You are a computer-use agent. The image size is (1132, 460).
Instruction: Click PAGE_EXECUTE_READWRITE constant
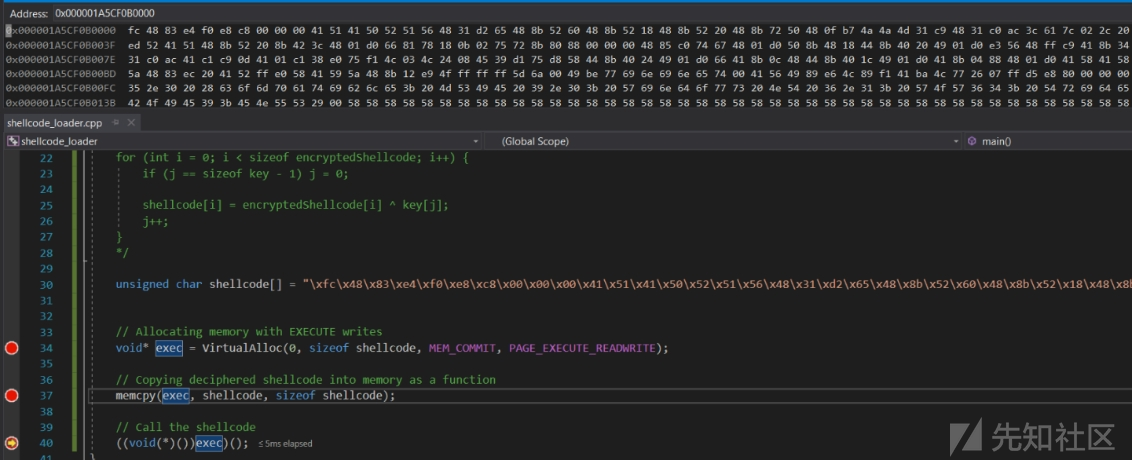[x=583, y=349]
